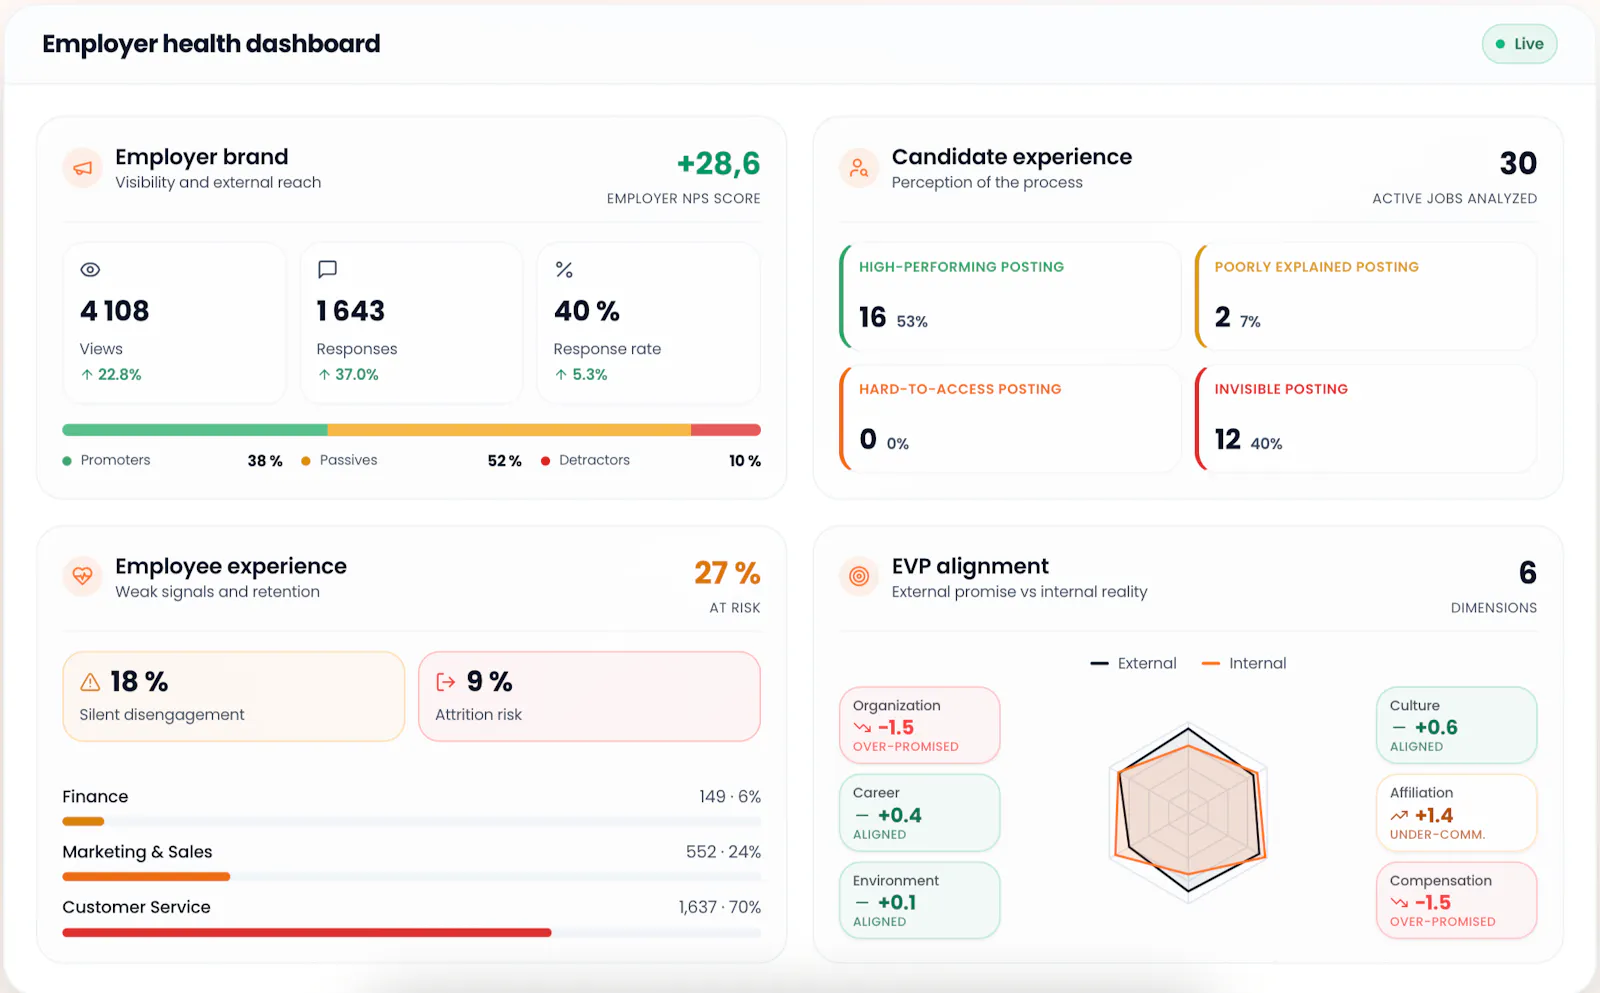Click the 30 active jobs analyzed value
This screenshot has width=1600, height=993.
[x=1518, y=164]
